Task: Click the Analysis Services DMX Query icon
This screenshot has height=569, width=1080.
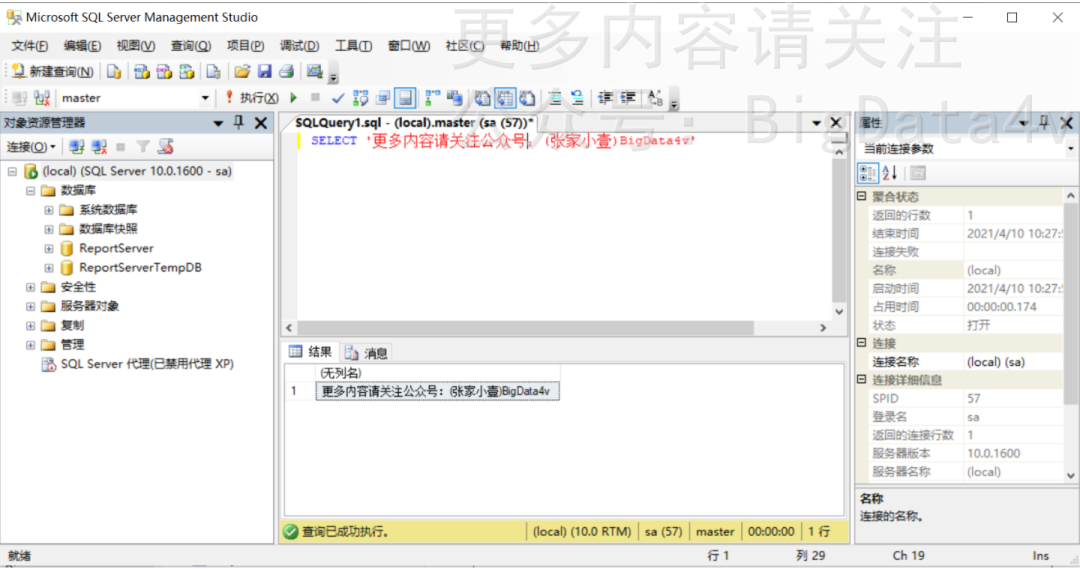Action: [x=164, y=72]
